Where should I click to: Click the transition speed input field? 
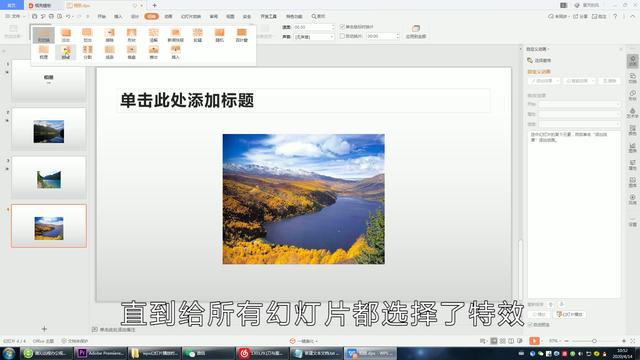(314, 27)
